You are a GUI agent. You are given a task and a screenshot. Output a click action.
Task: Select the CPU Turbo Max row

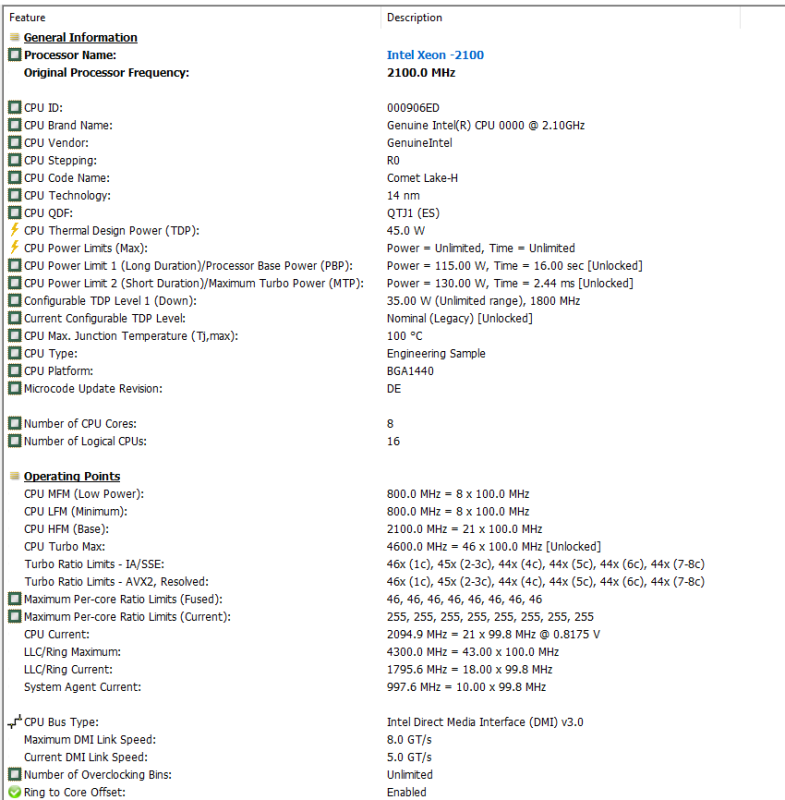coord(393,546)
